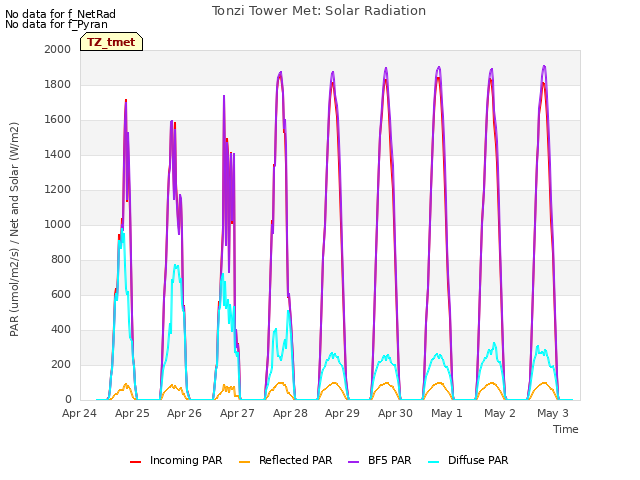The width and height of the screenshot is (640, 480).
Task: Click the 200 y-axis tick label
Action: tap(61, 364)
